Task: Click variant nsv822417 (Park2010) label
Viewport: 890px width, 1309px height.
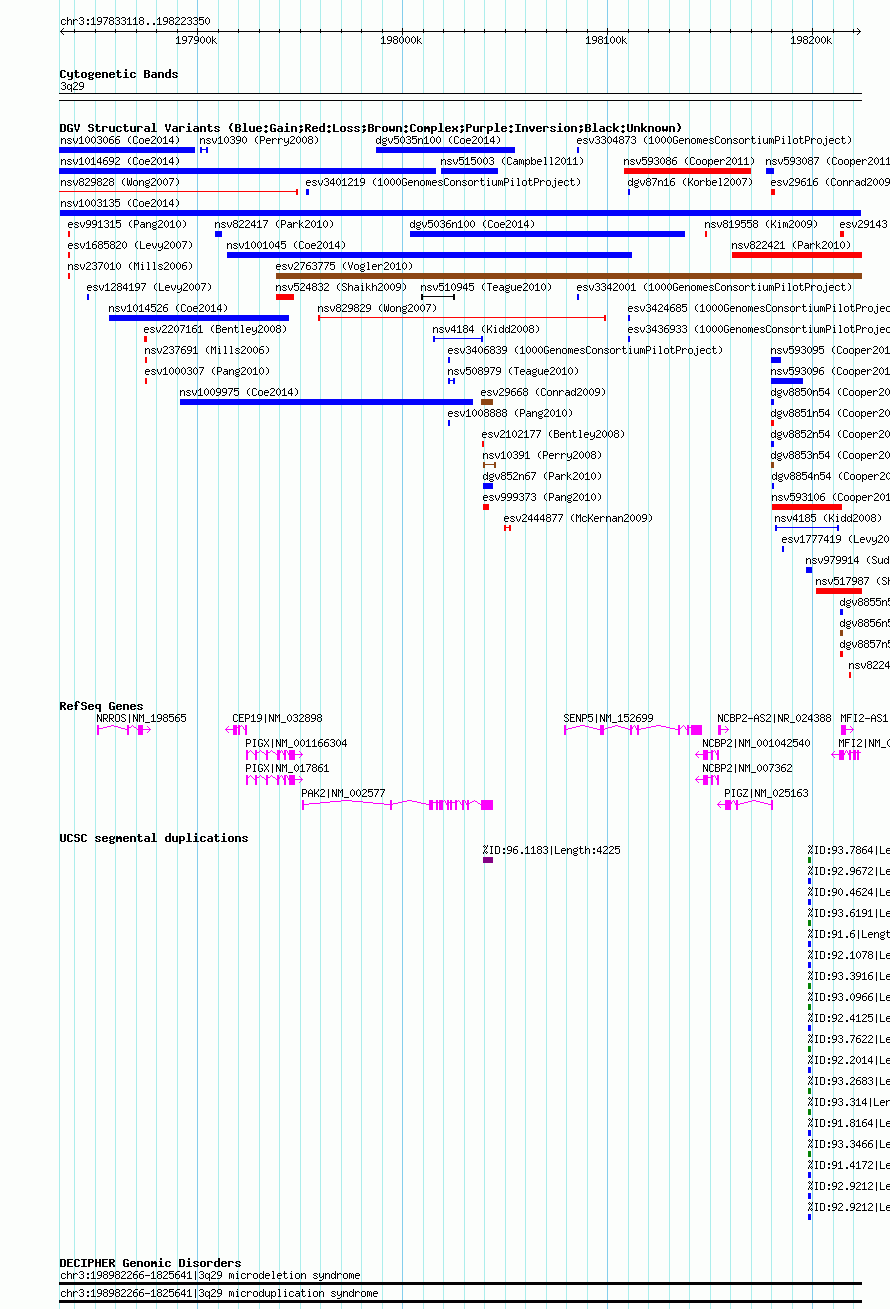Action: (x=275, y=224)
